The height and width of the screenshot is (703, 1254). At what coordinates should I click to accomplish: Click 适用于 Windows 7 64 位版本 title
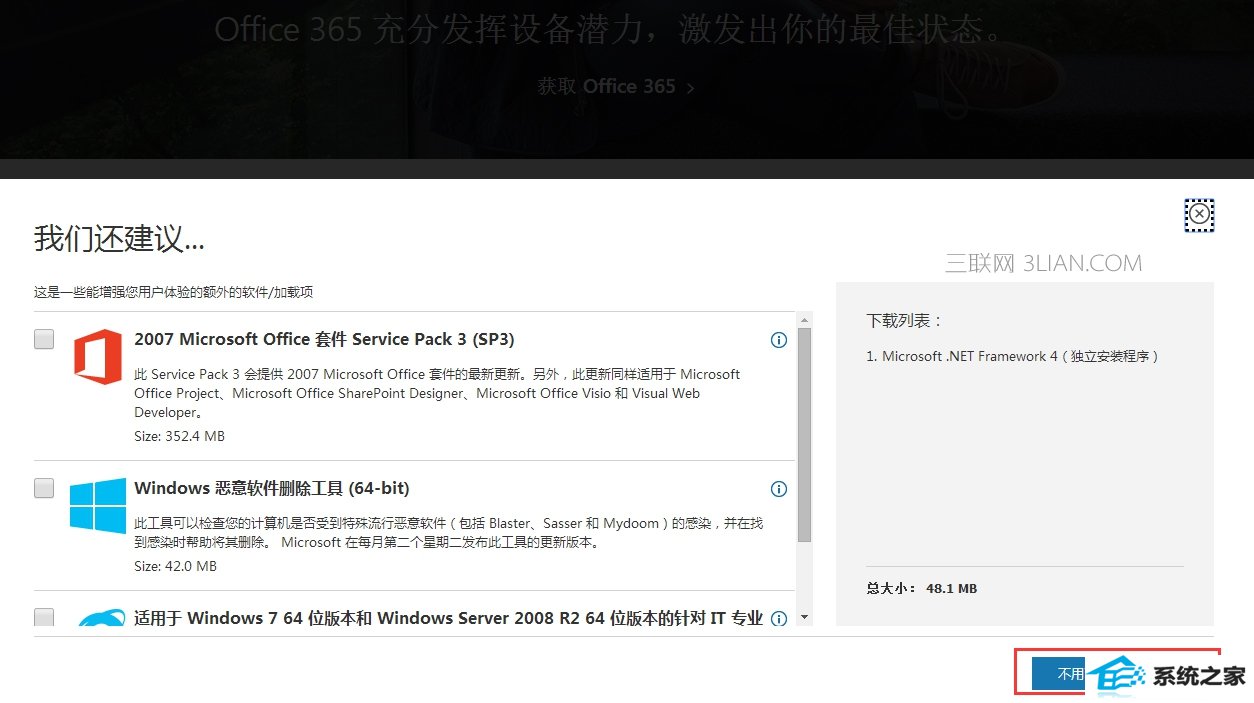click(448, 618)
